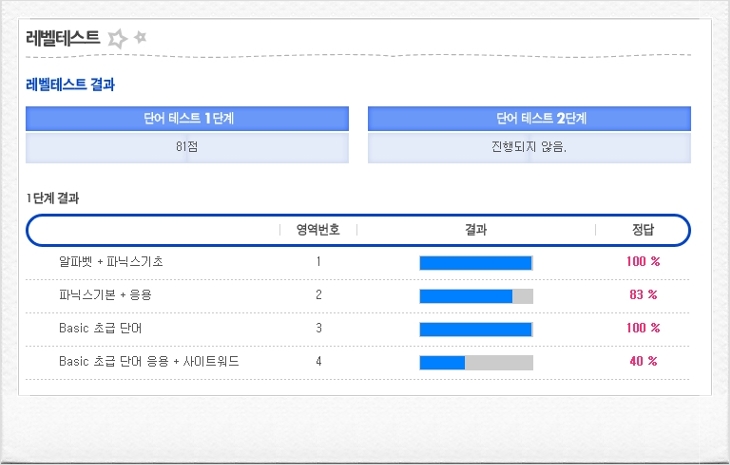
Task: Click the progress bar for area 4
Action: (476, 362)
